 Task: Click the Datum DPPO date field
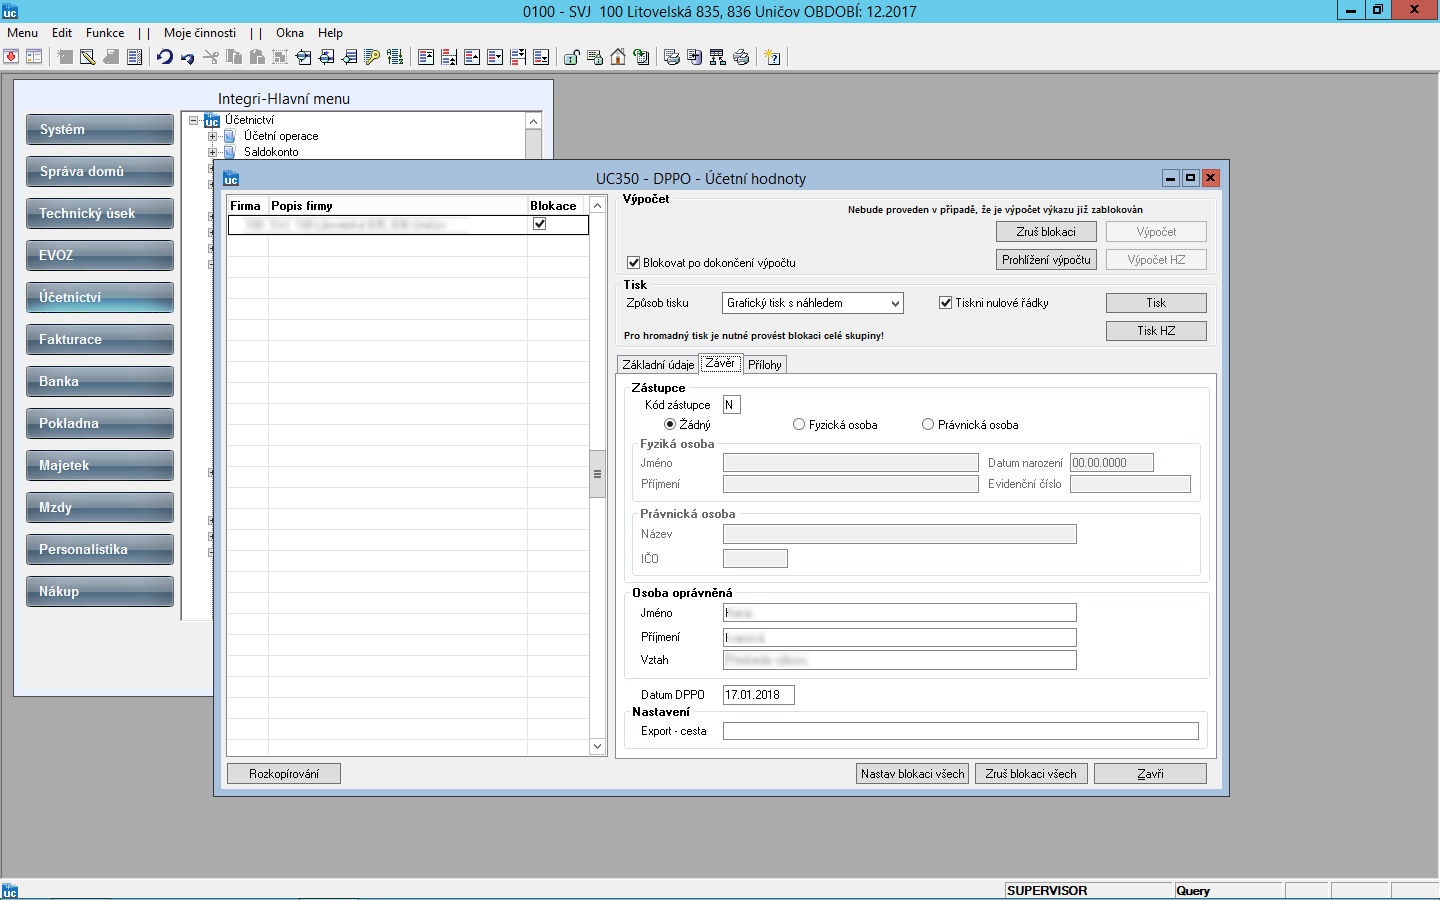point(759,695)
